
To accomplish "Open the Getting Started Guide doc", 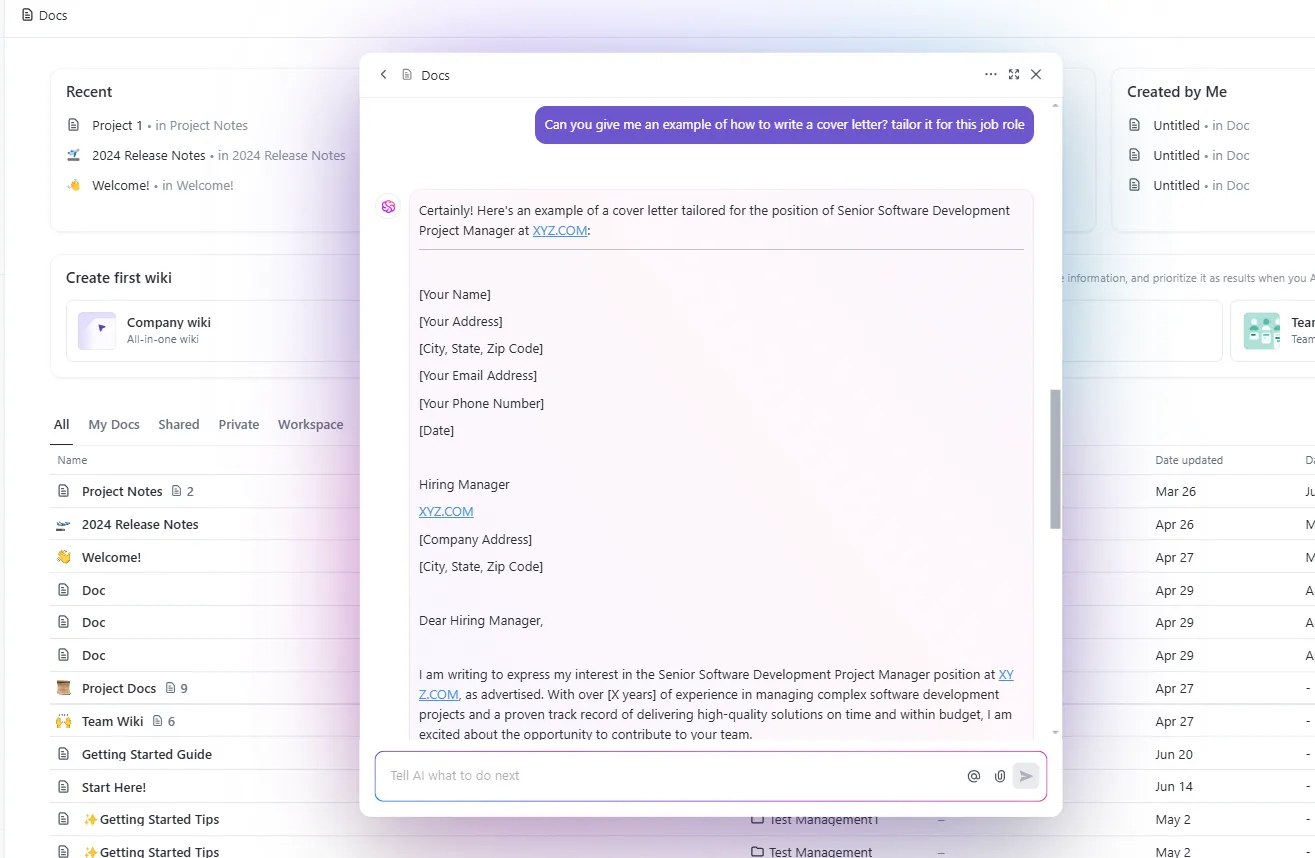I will click(147, 754).
